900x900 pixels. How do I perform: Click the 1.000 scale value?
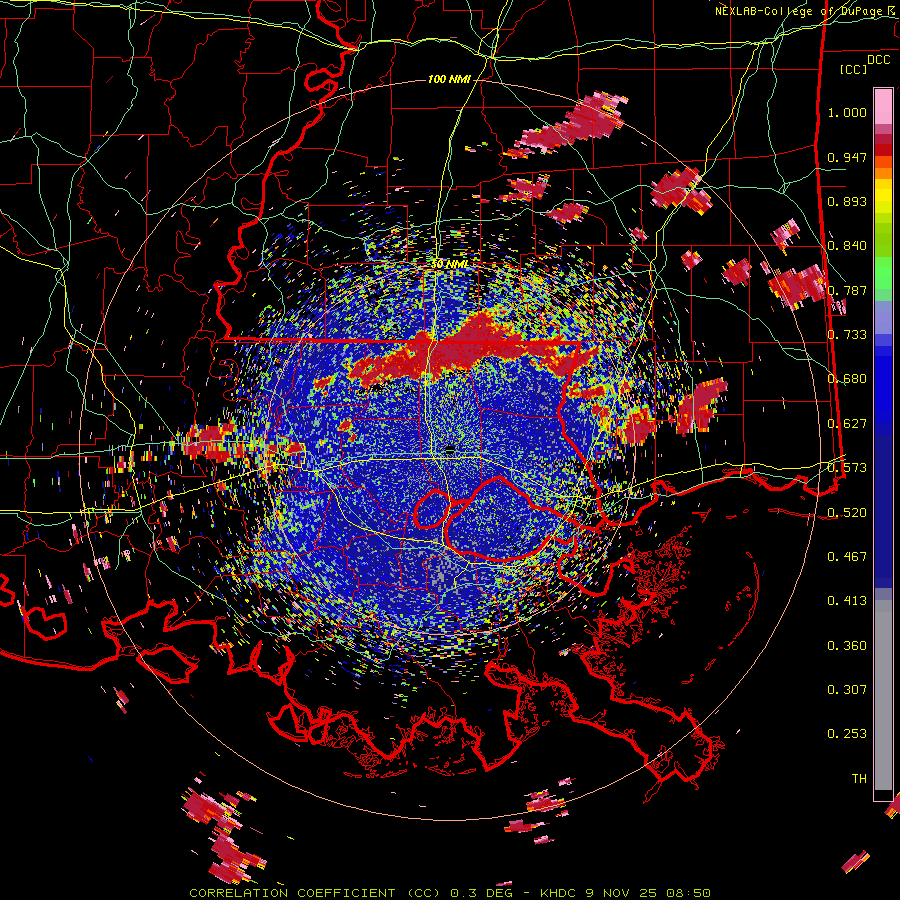[847, 112]
